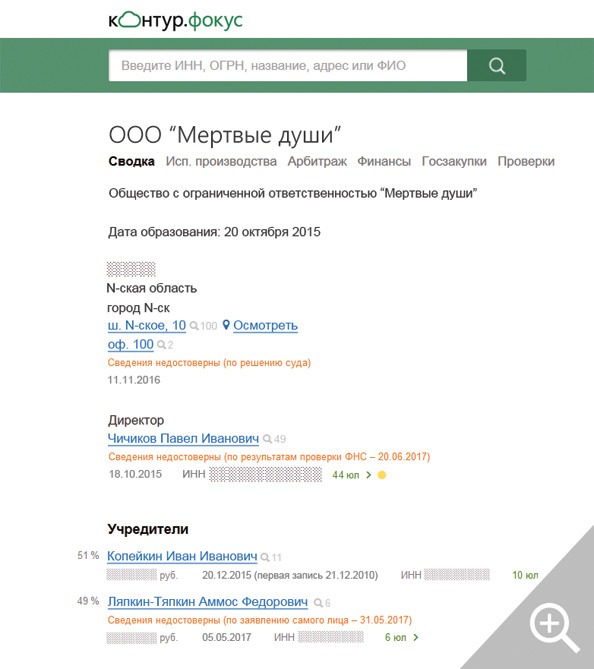Click the yellow dot indicator near 44 юл
This screenshot has height=669, width=594.
(382, 475)
